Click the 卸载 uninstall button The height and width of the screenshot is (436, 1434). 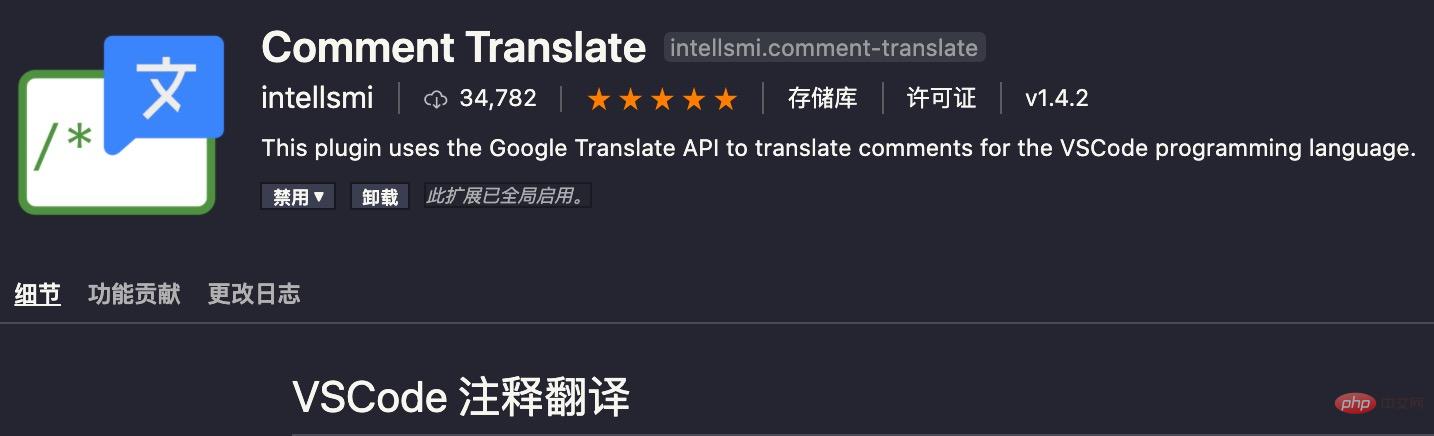380,197
